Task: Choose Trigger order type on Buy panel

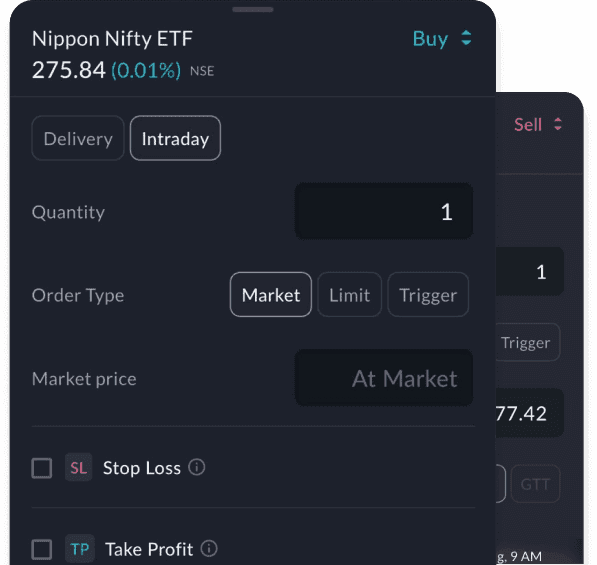Action: point(428,295)
